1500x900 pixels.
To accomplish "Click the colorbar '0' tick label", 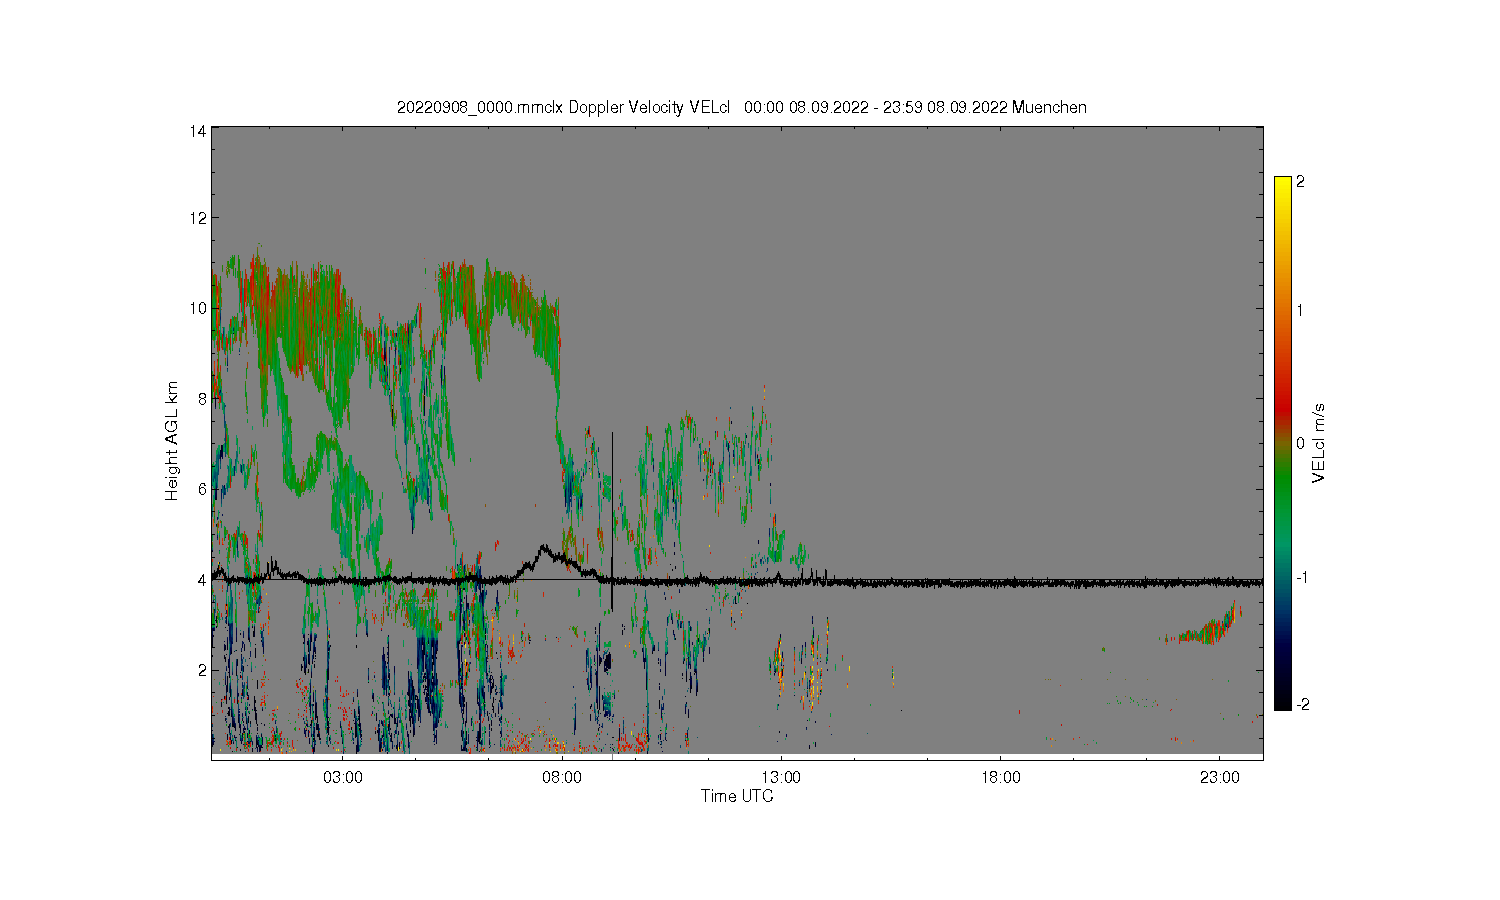I will 1300,443.
